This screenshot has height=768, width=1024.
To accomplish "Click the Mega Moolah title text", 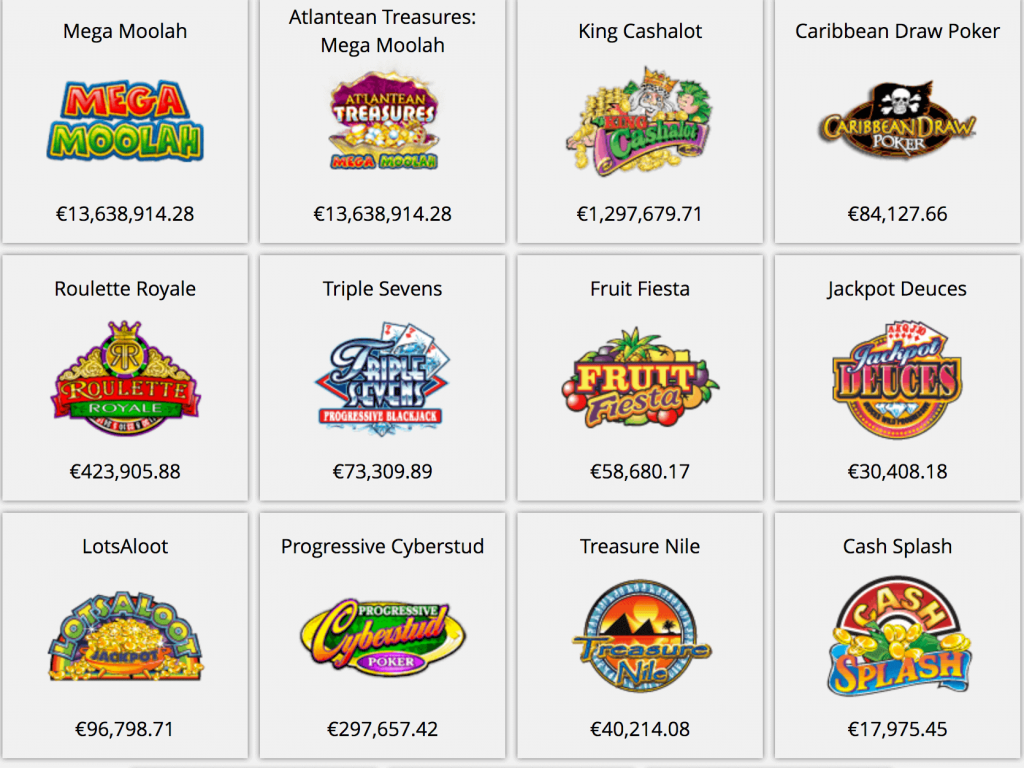I will coord(125,31).
